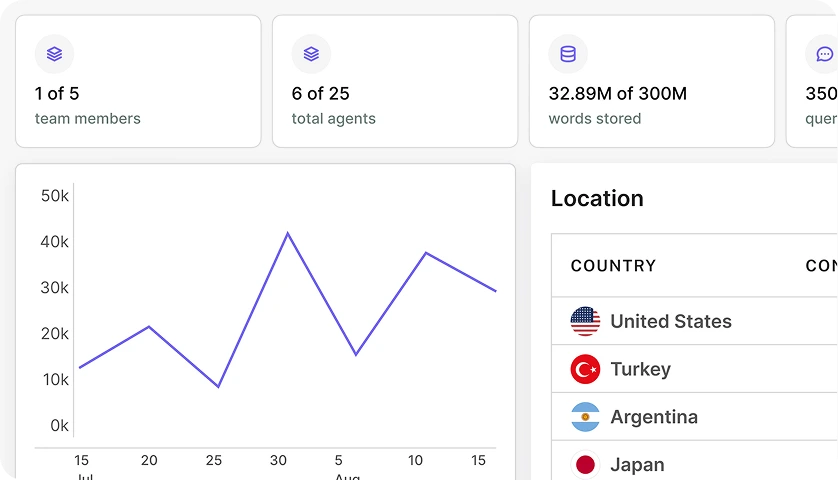This screenshot has height=480, width=838.
Task: Click the chart peak near July 30
Action: click(x=288, y=234)
